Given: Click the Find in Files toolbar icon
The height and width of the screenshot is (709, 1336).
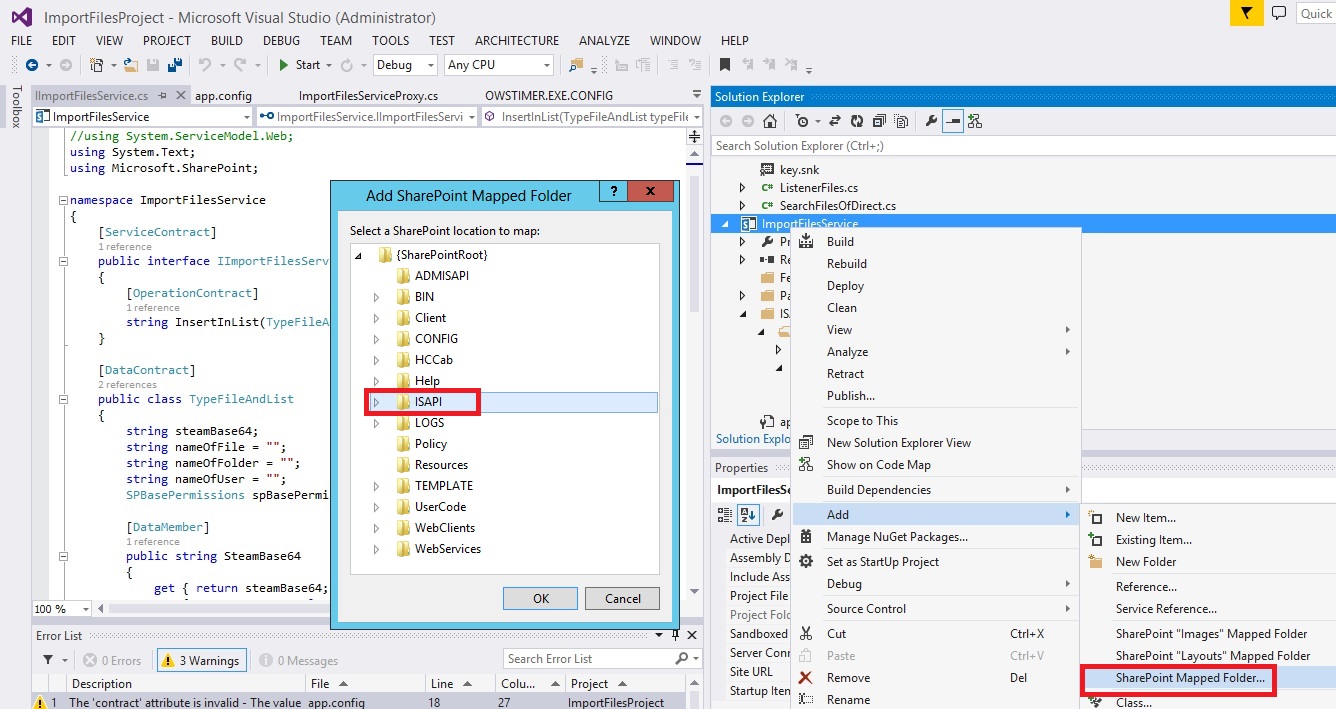Looking at the screenshot, I should tap(576, 65).
